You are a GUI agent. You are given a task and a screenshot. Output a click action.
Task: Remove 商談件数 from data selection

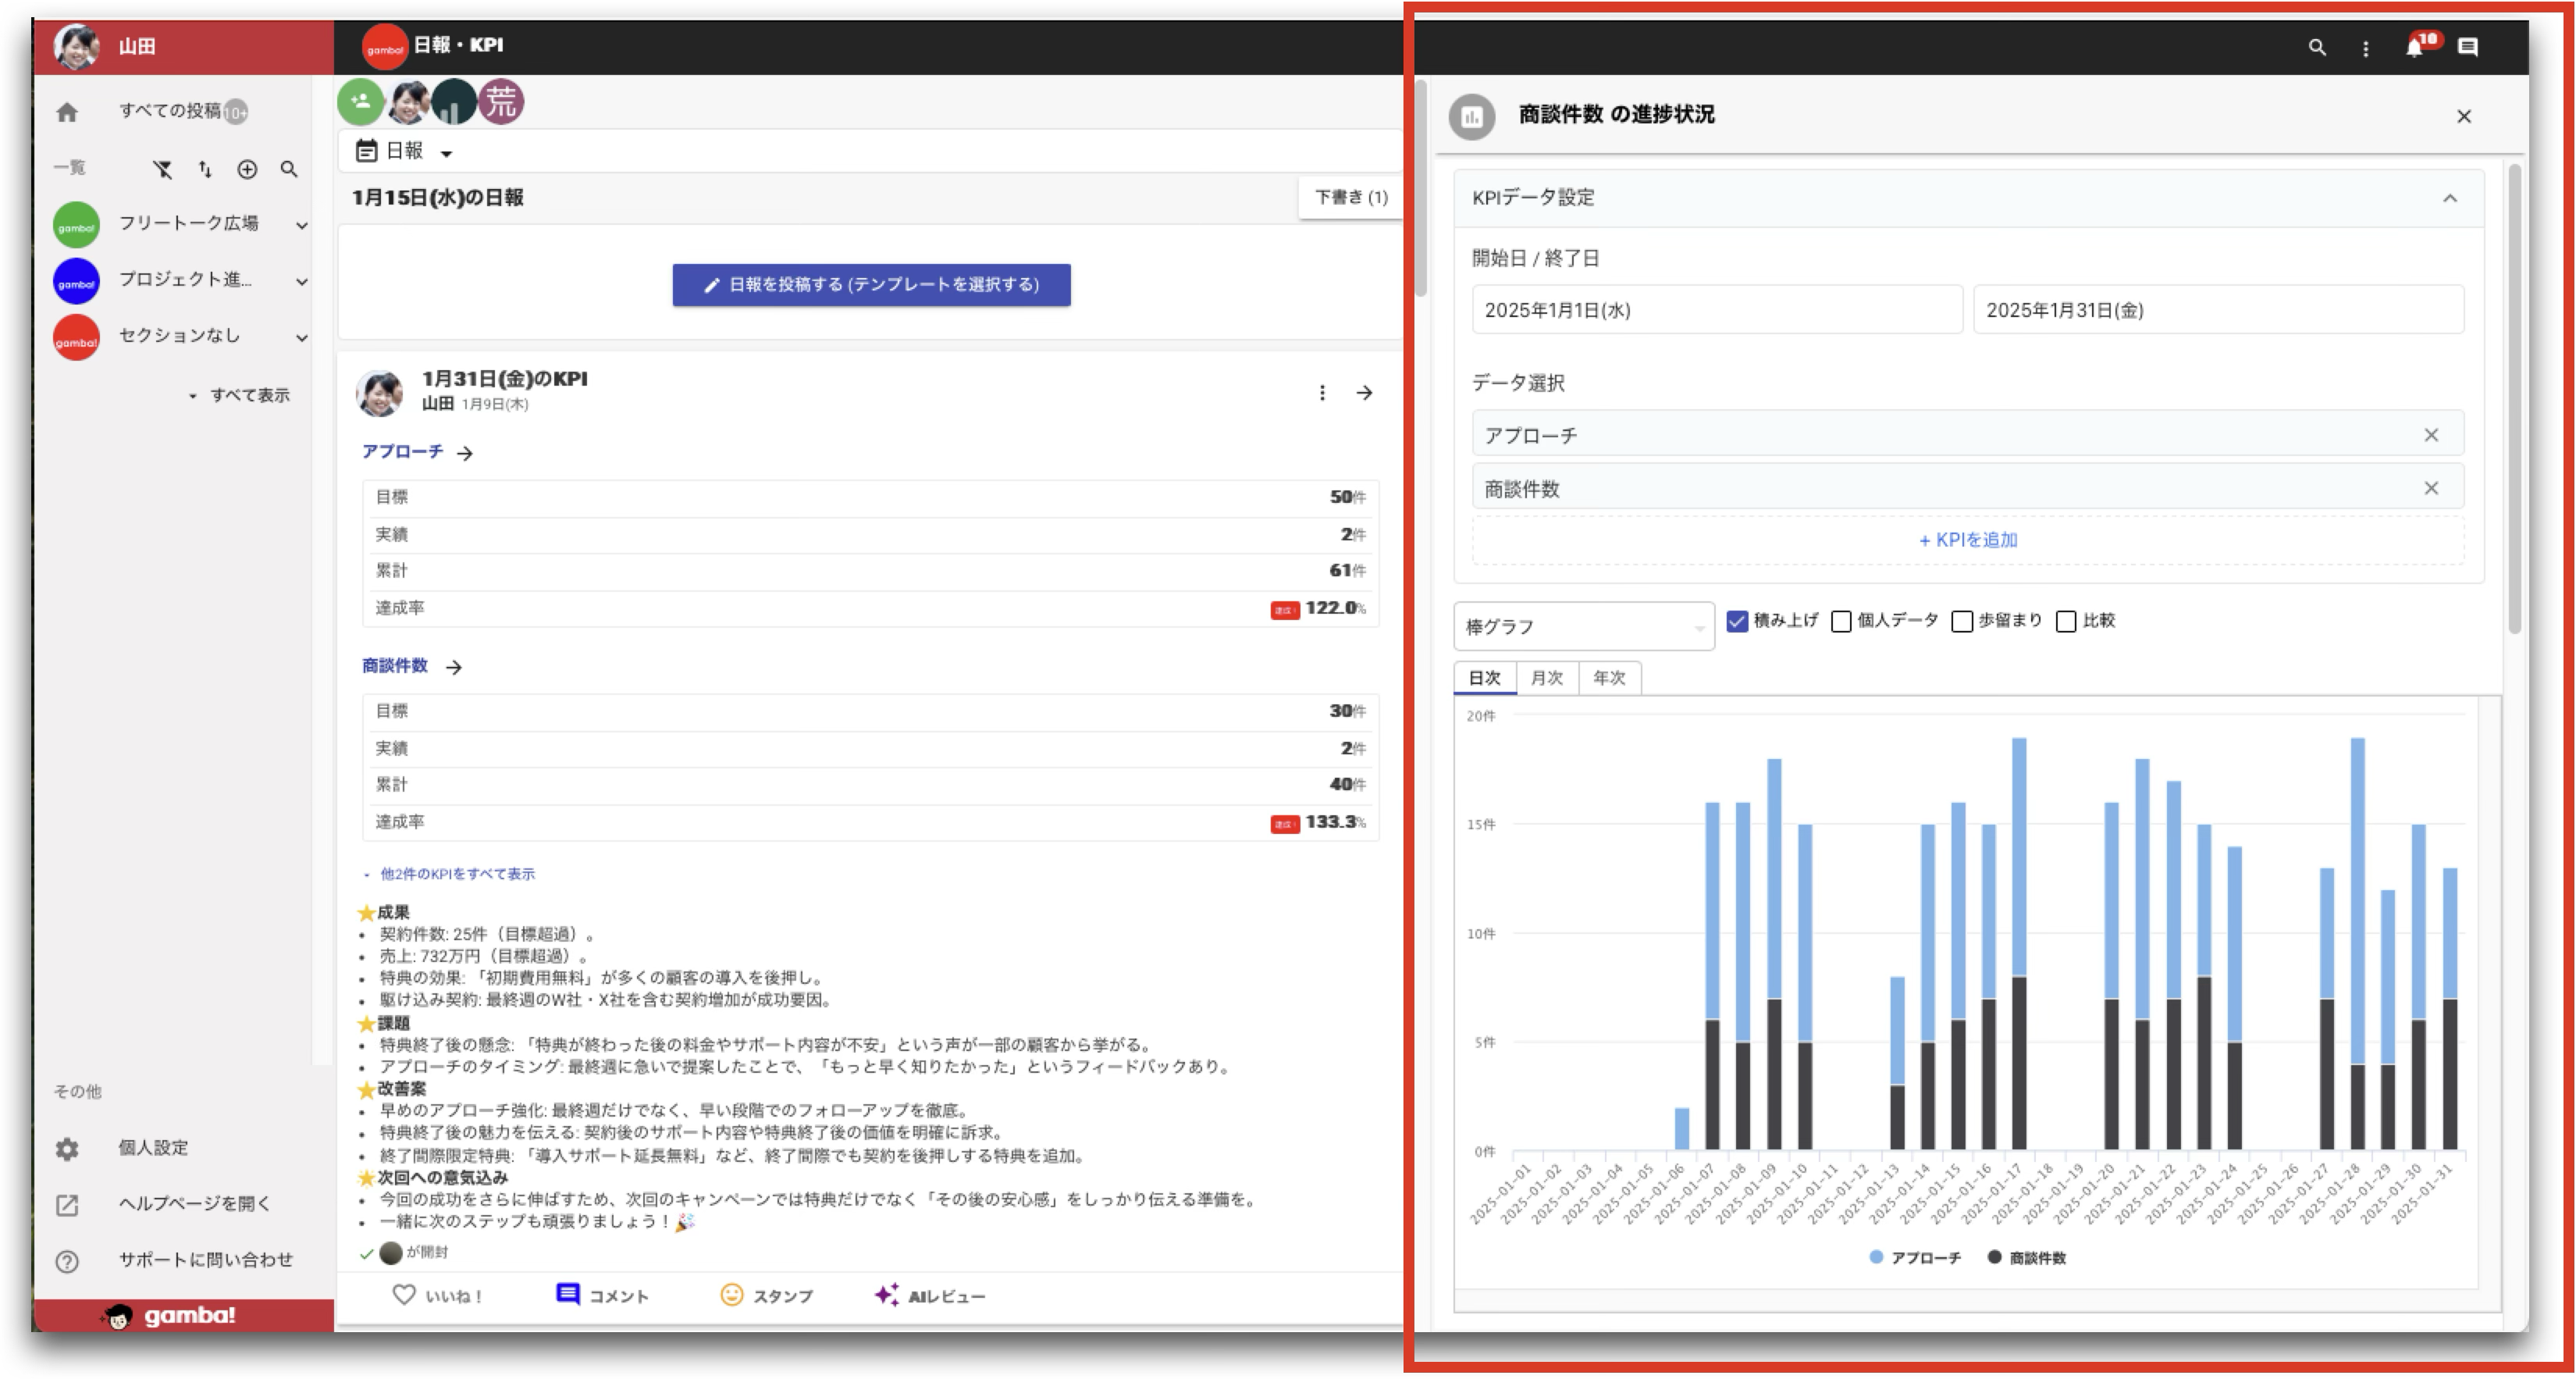[2431, 488]
